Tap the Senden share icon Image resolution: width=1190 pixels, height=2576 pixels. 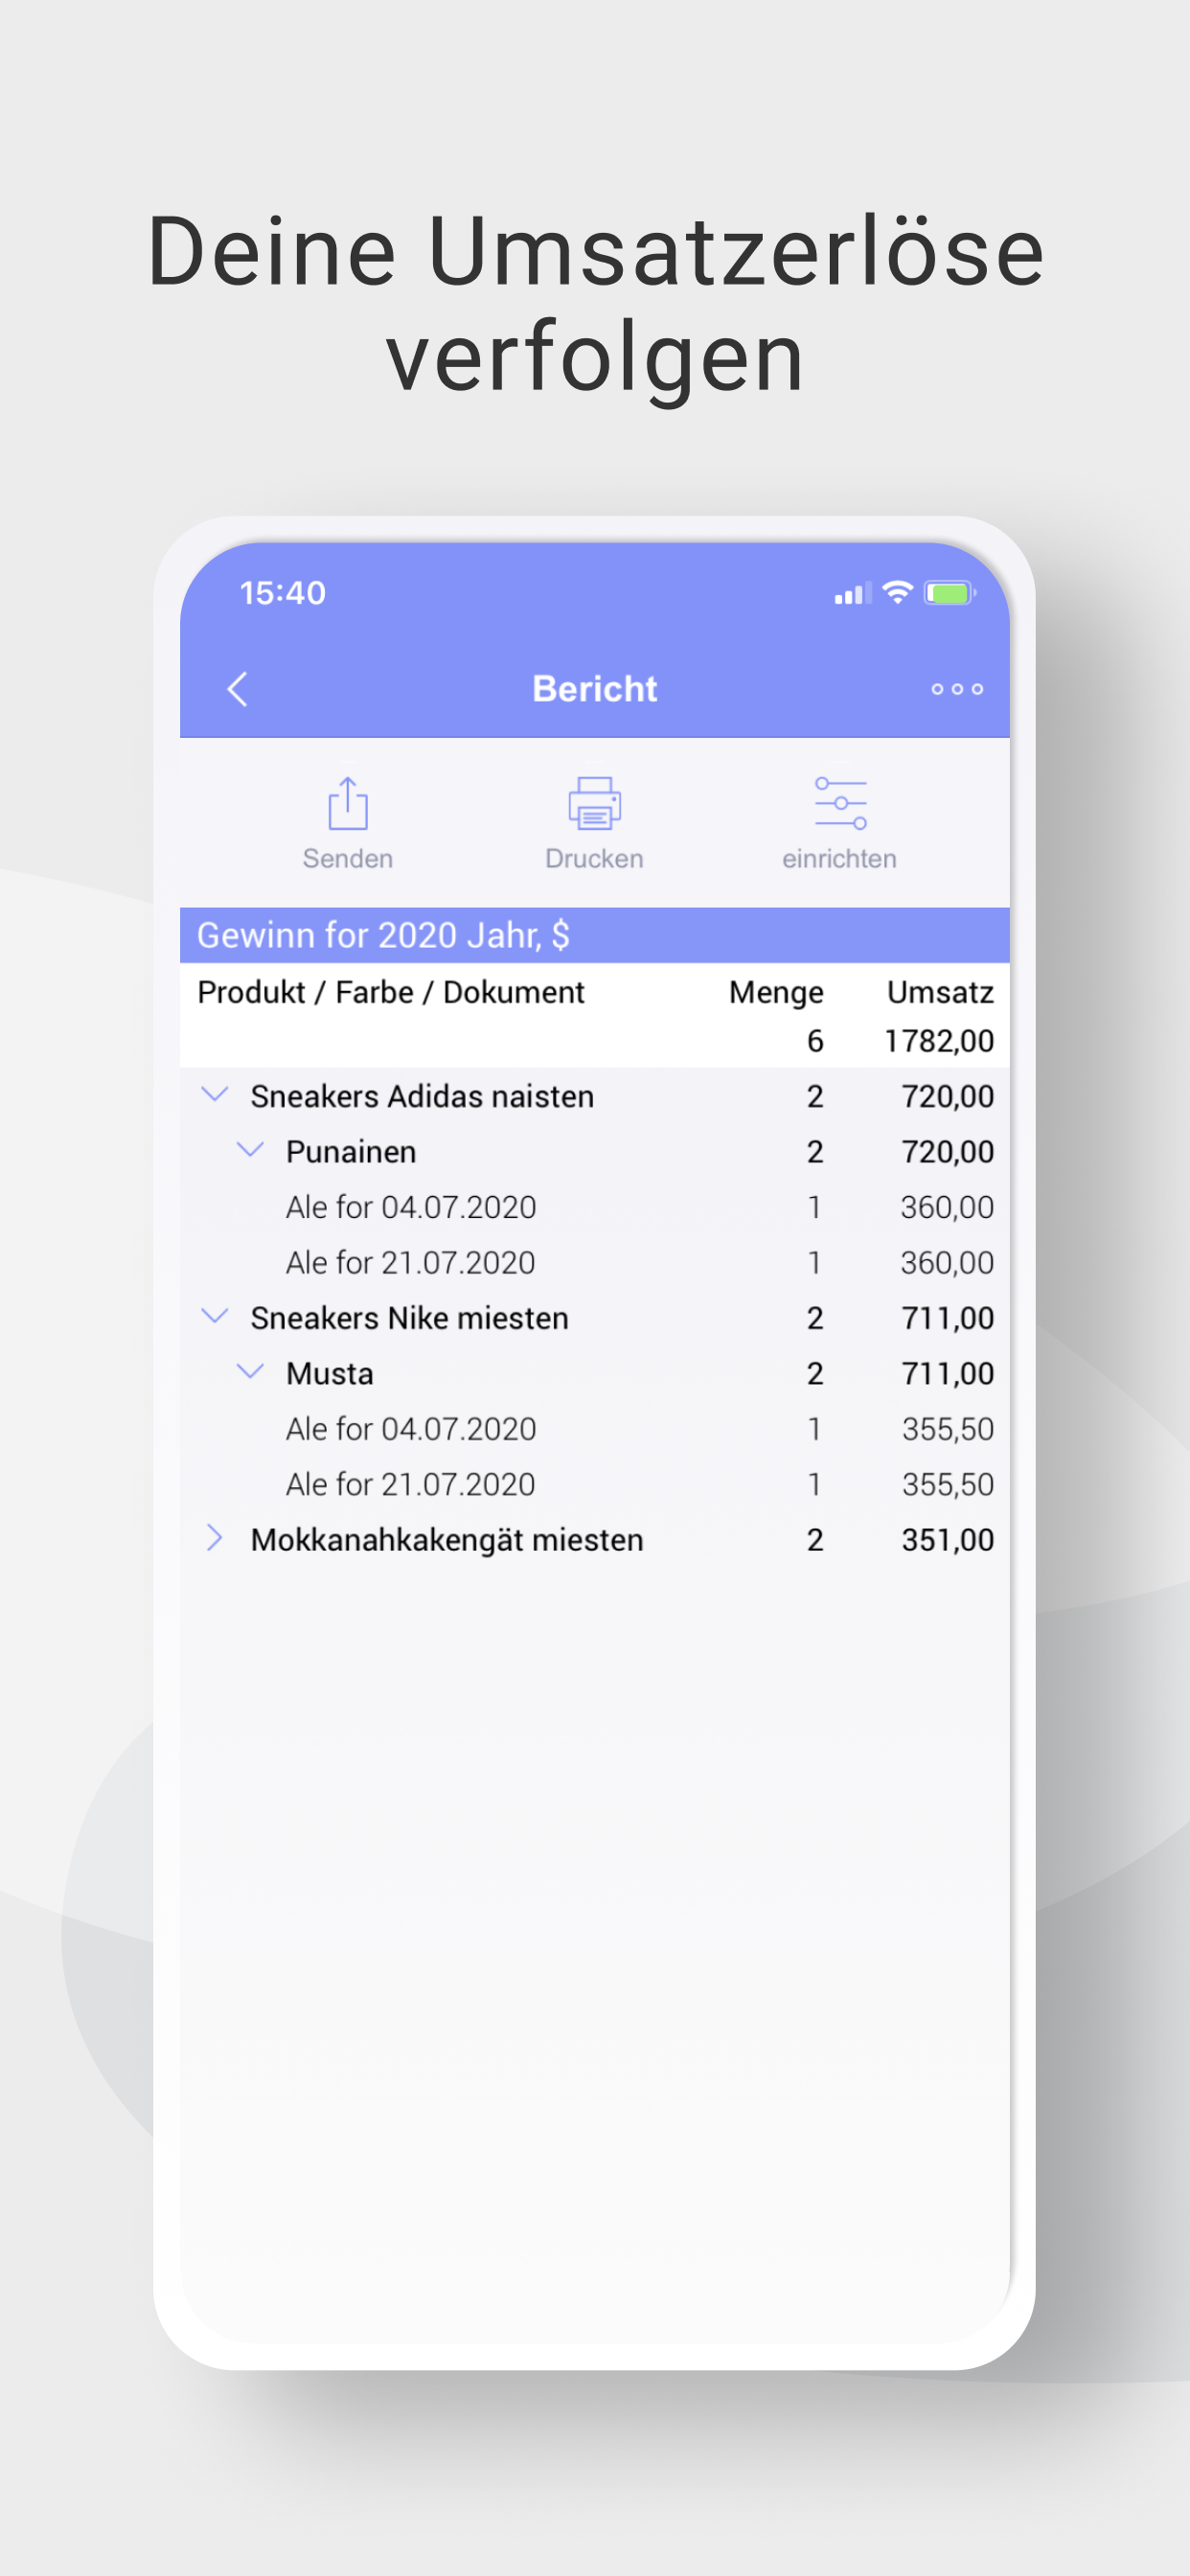pyautogui.click(x=348, y=803)
